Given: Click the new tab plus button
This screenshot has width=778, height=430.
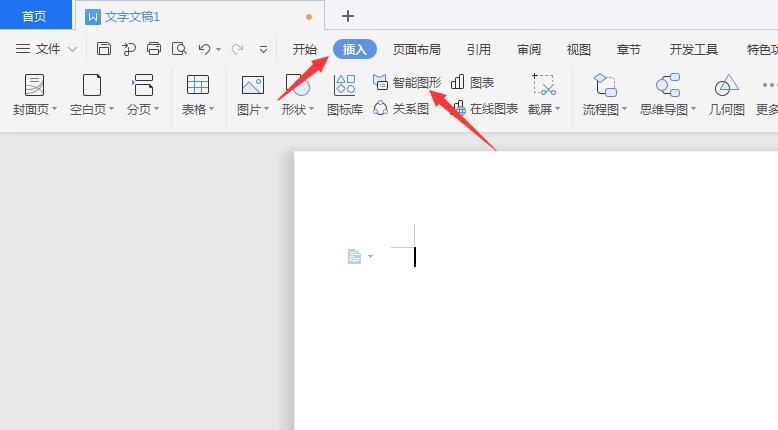Looking at the screenshot, I should click(348, 16).
